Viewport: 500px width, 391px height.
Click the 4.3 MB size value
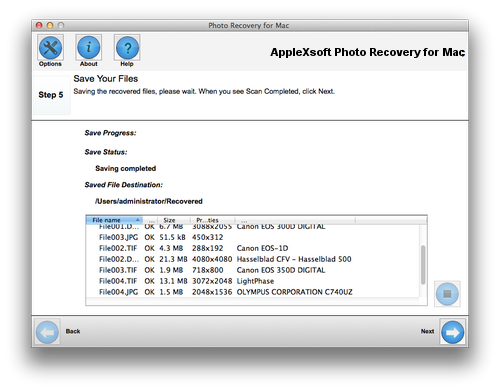pyautogui.click(x=171, y=248)
